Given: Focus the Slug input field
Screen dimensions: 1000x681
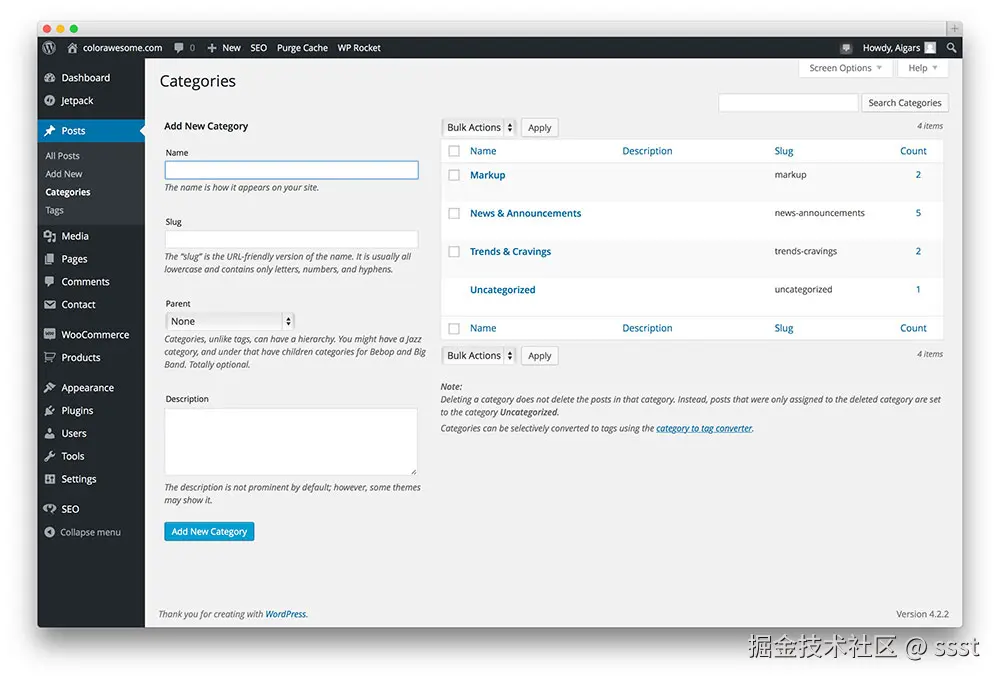Looking at the screenshot, I should [291, 239].
